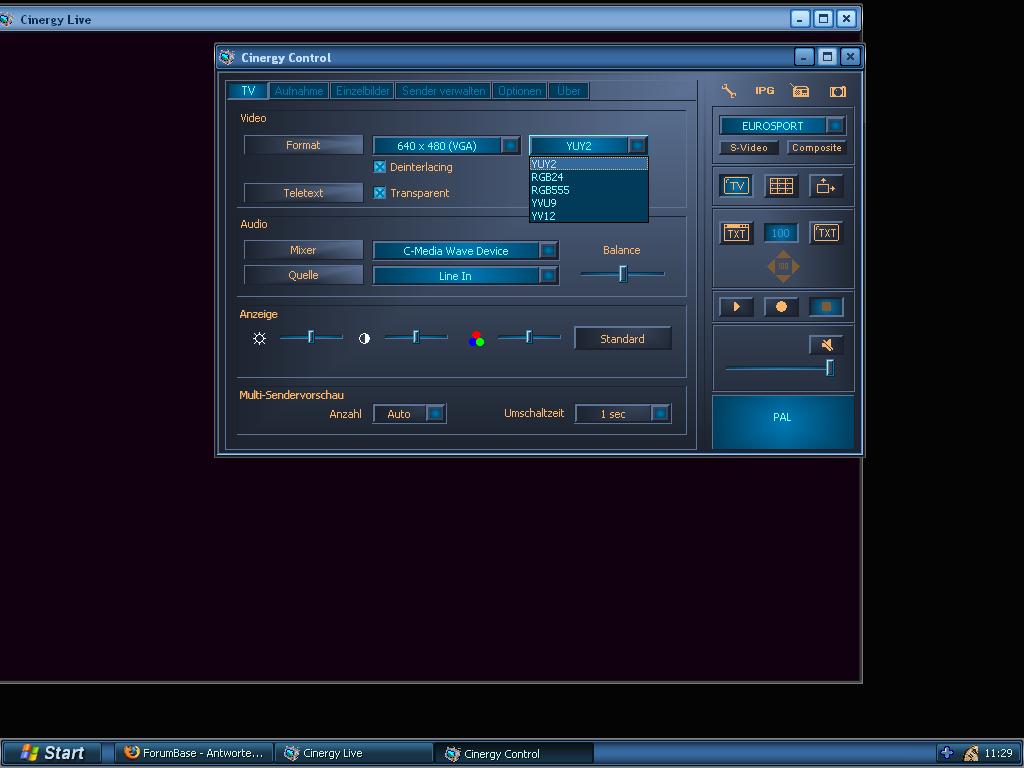Screen dimensions: 1024x768
Task: Open the right-hand TXT teletext icon
Action: tap(826, 233)
